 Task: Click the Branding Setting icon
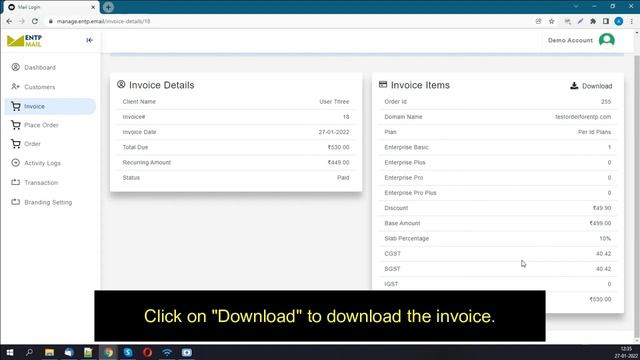point(16,202)
